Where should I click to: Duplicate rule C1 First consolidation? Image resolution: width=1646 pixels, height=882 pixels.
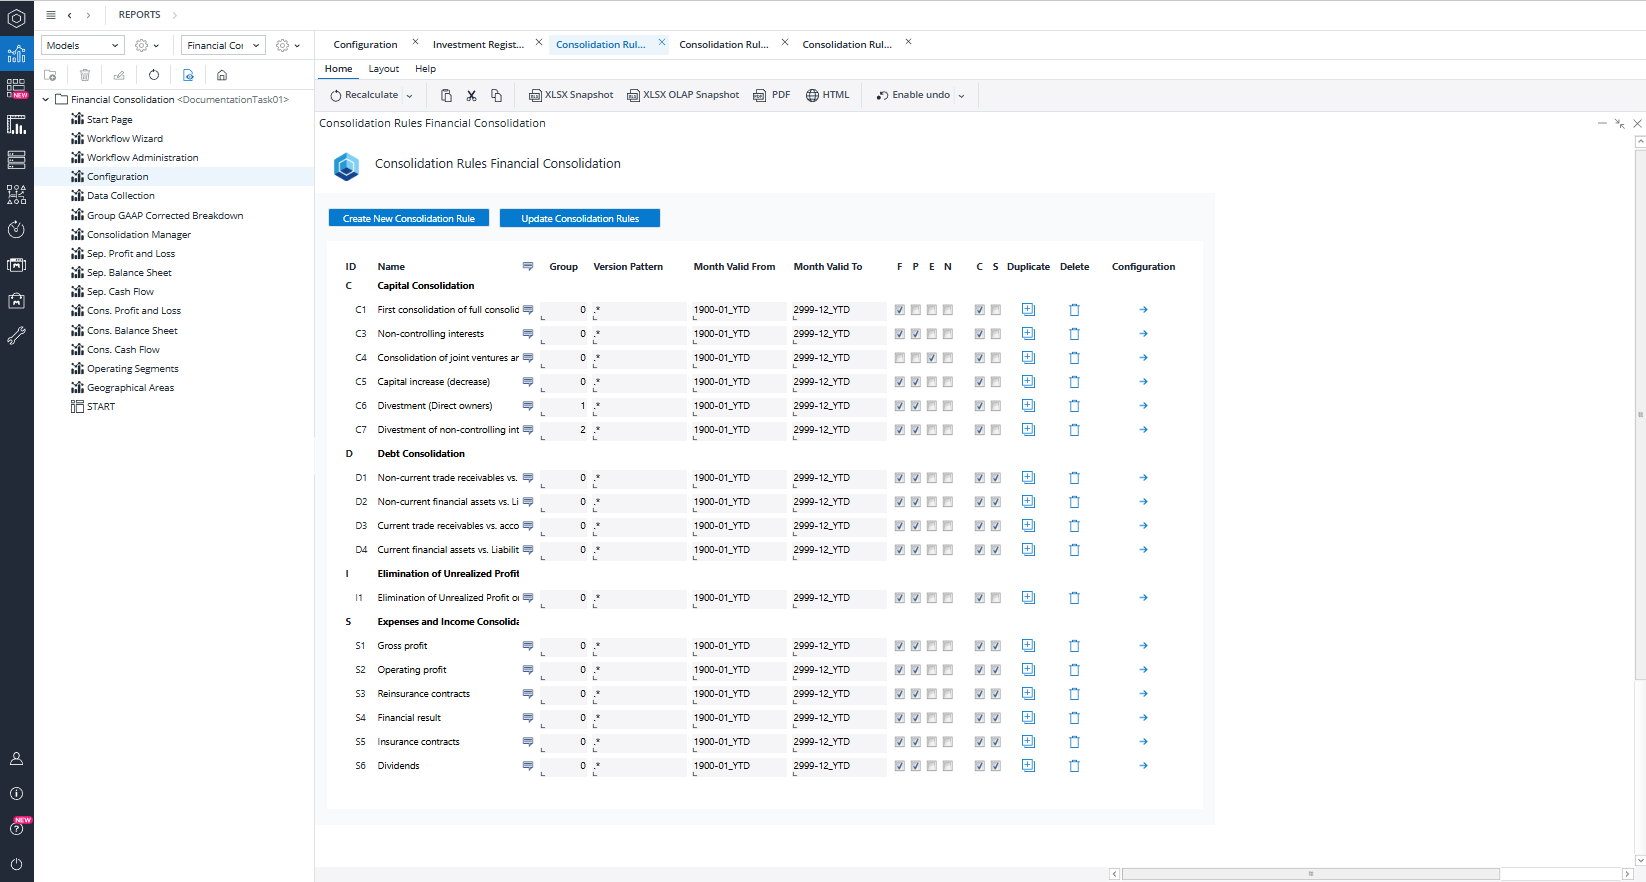coord(1028,310)
